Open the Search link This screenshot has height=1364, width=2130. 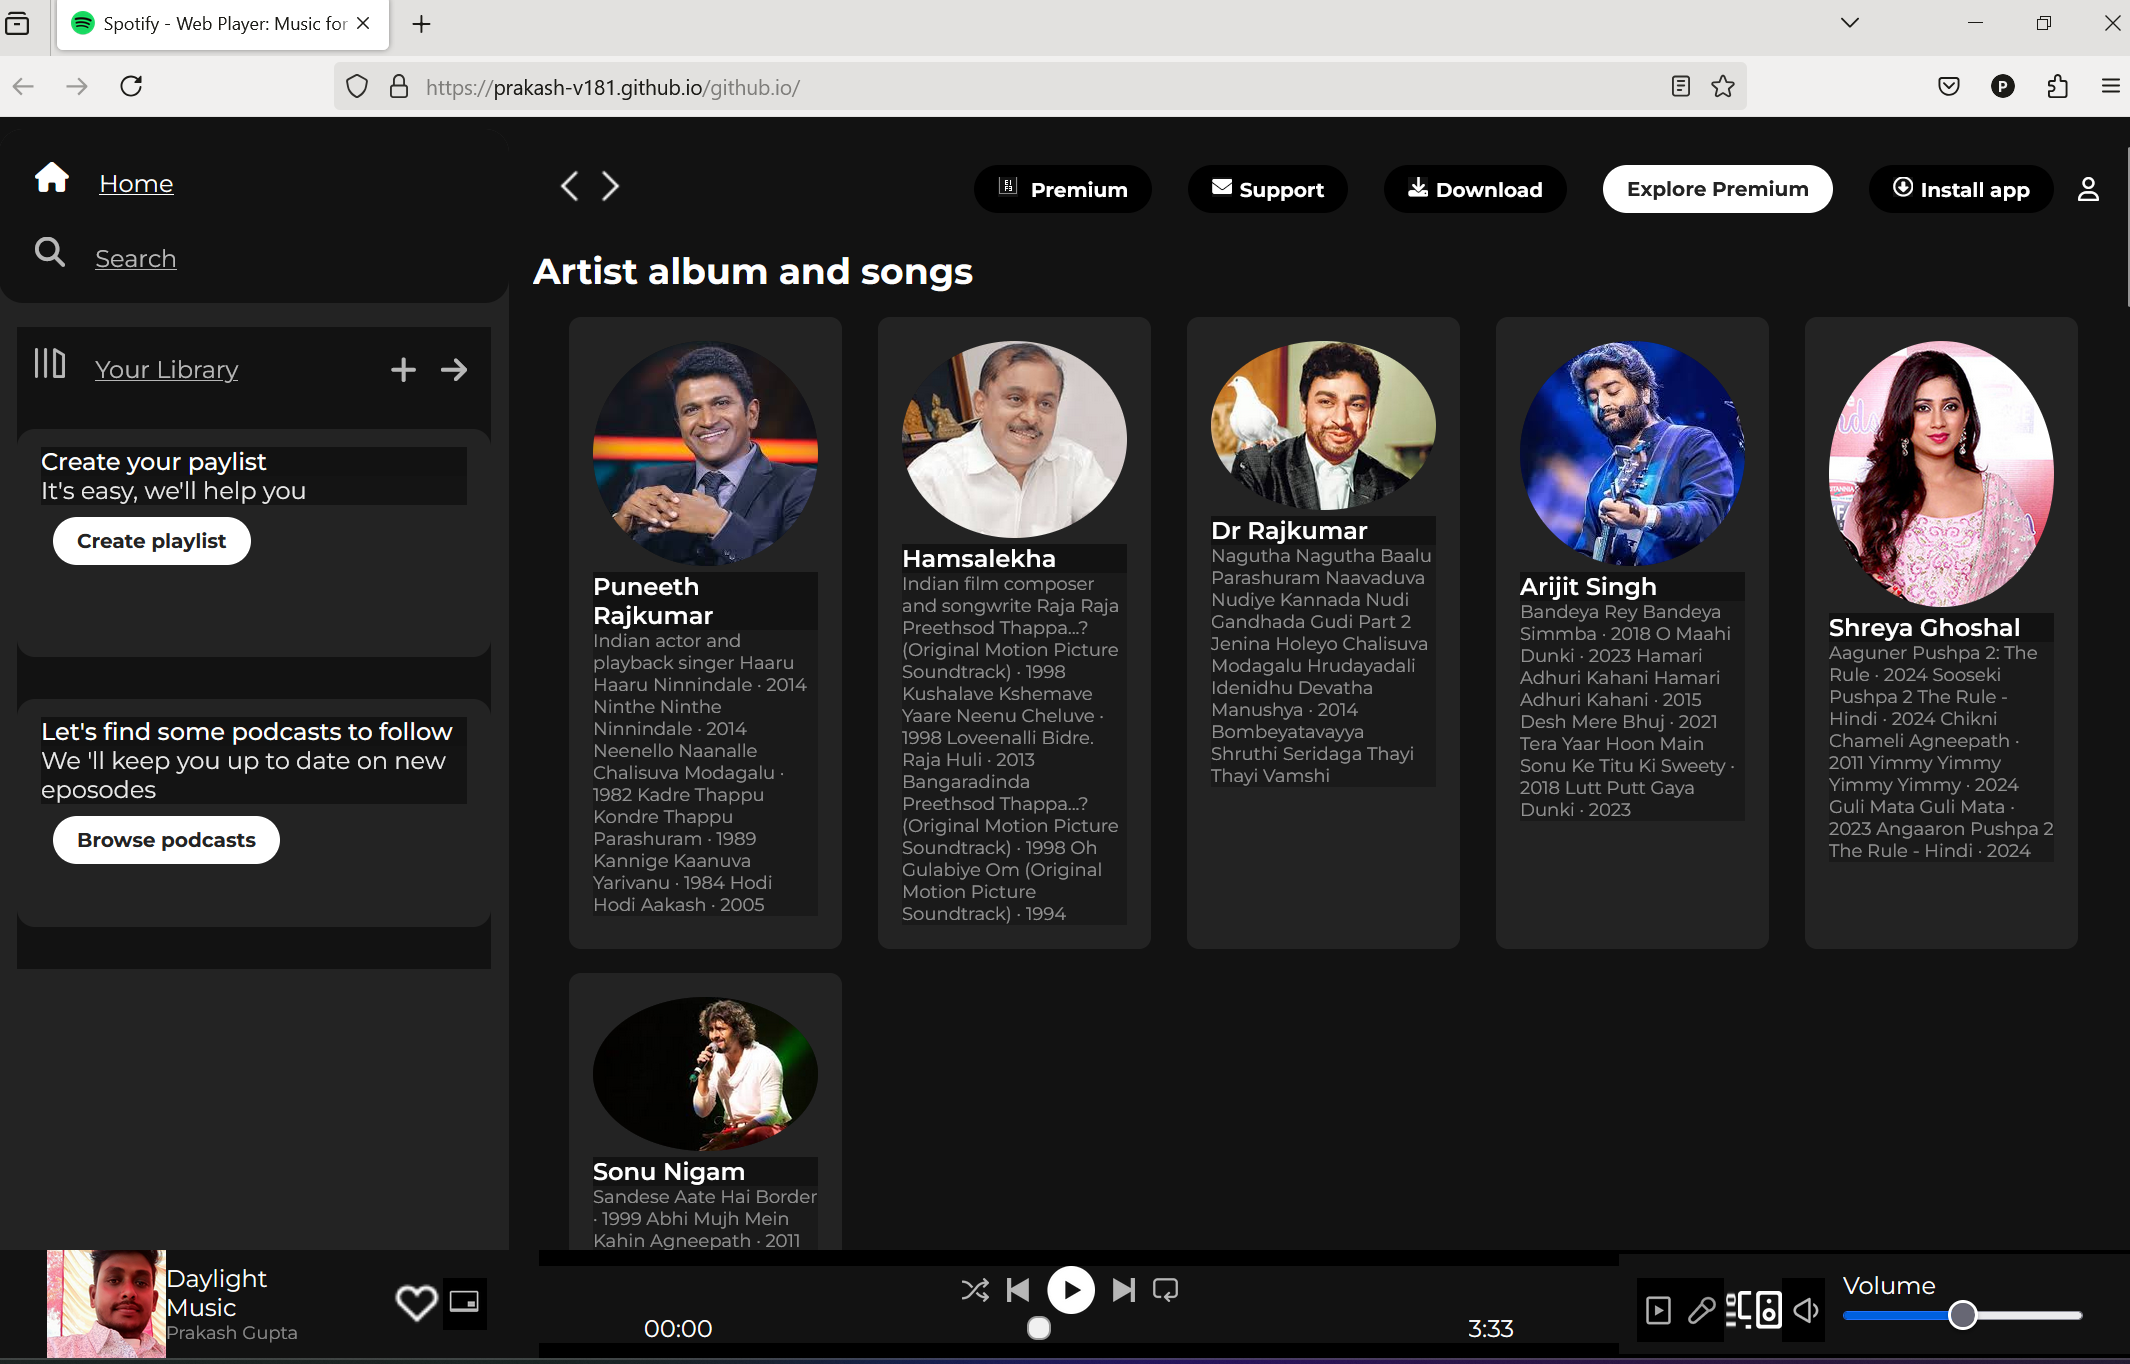tap(136, 259)
